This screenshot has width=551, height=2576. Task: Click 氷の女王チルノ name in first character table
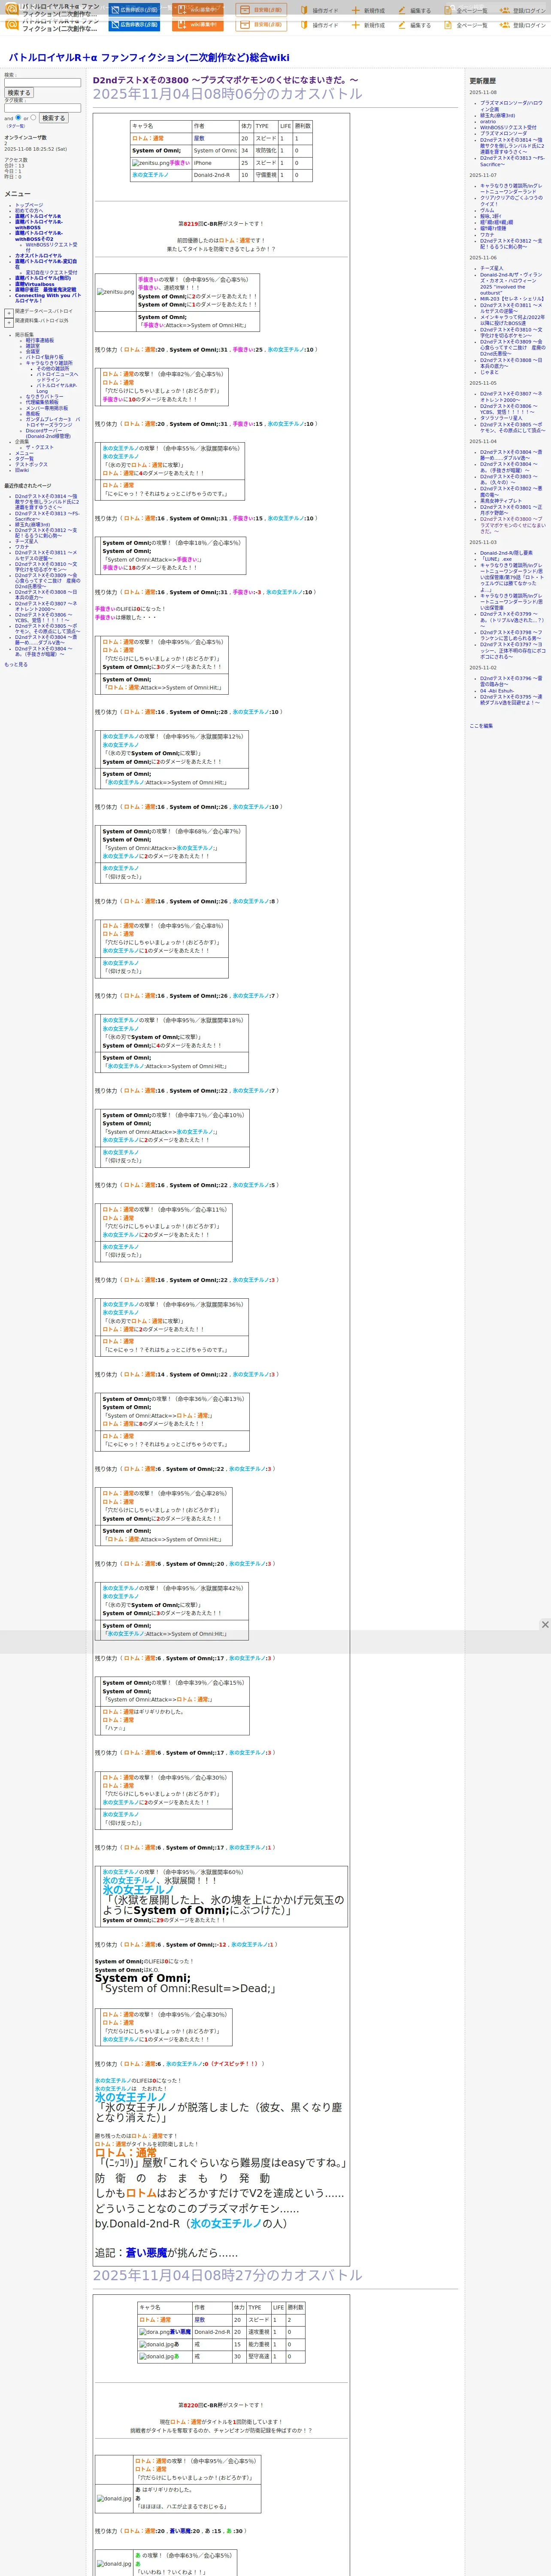coord(150,175)
